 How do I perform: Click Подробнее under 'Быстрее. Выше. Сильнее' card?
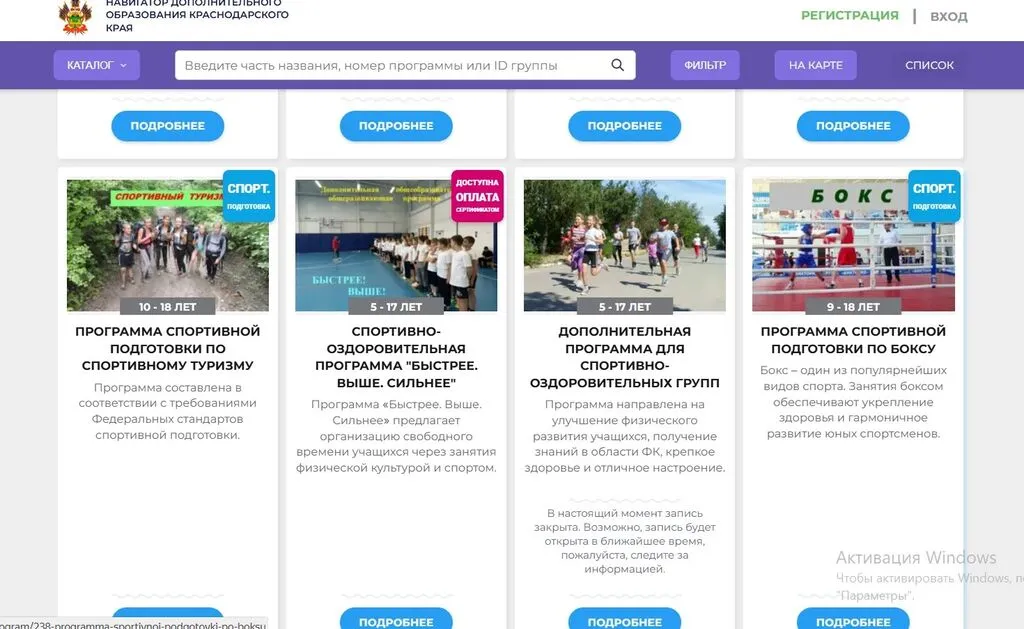click(x=396, y=619)
